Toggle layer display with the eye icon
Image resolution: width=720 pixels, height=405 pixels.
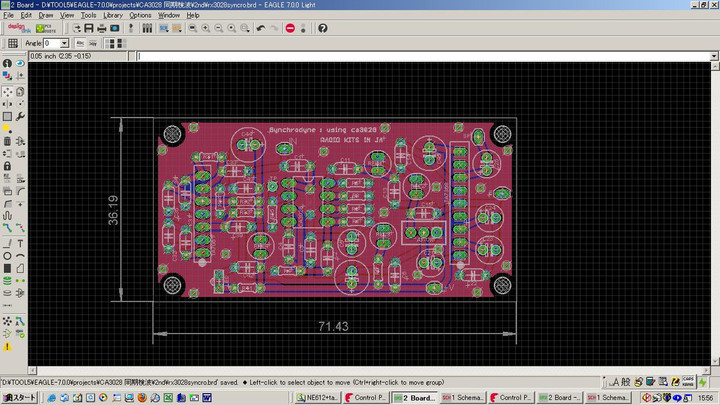pos(20,64)
